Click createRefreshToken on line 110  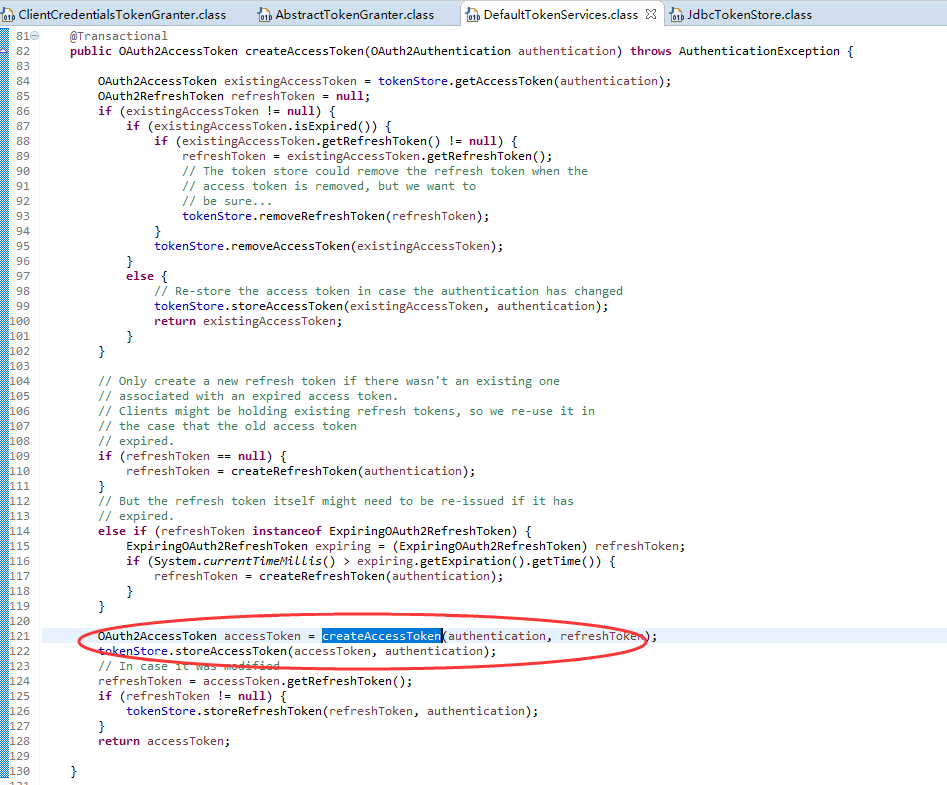click(x=294, y=471)
